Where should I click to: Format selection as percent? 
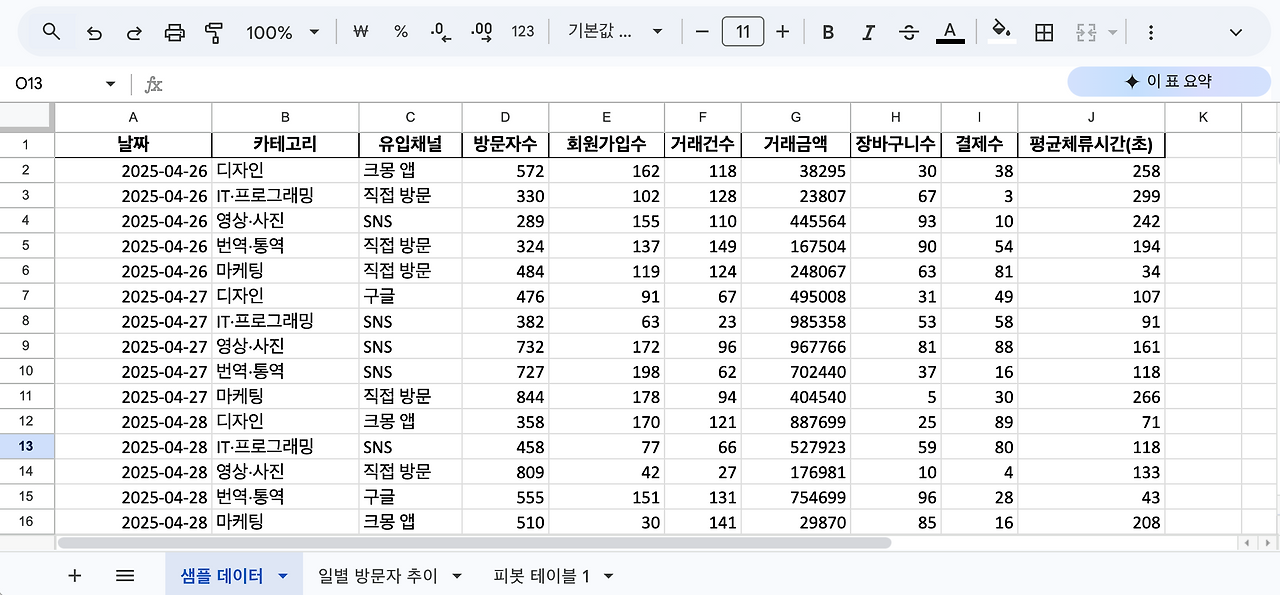pos(400,31)
